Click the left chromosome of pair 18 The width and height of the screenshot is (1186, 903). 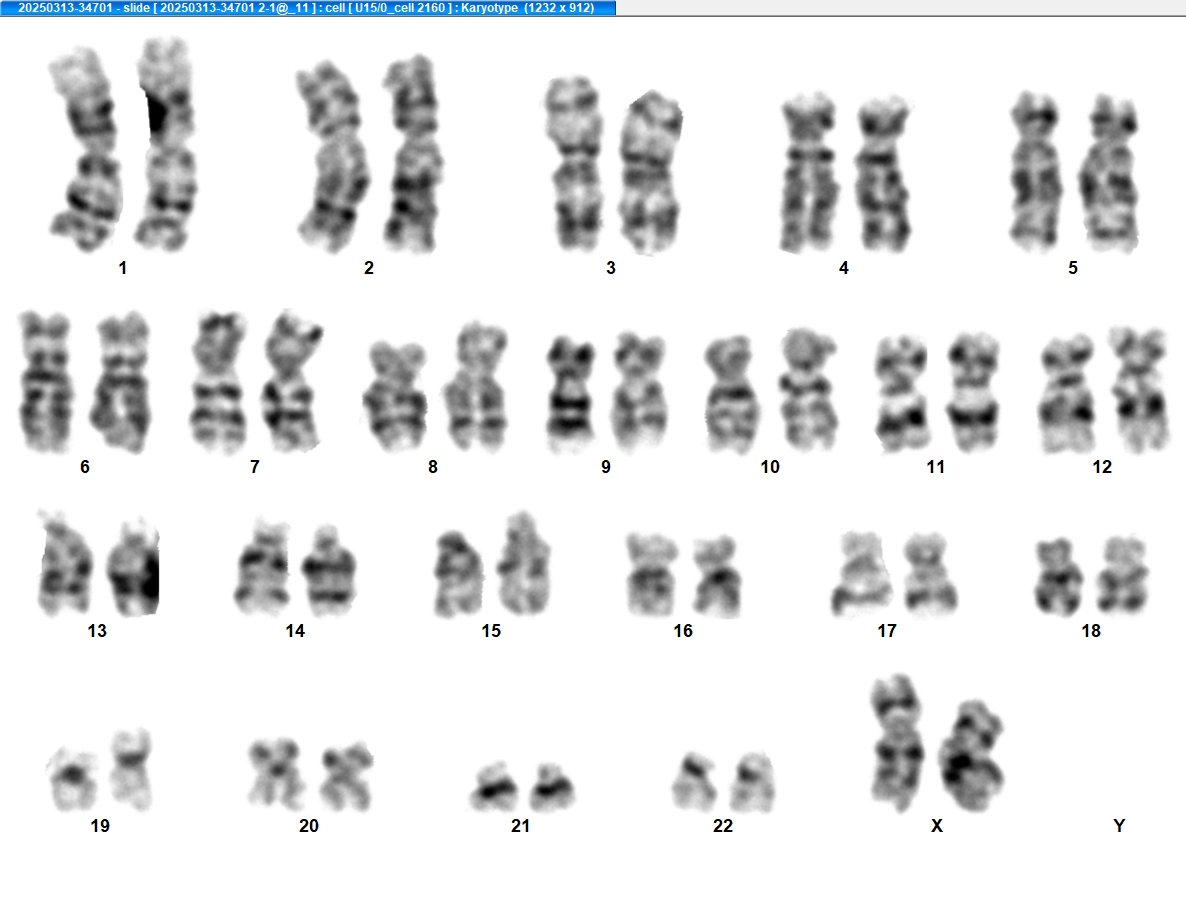[1059, 577]
